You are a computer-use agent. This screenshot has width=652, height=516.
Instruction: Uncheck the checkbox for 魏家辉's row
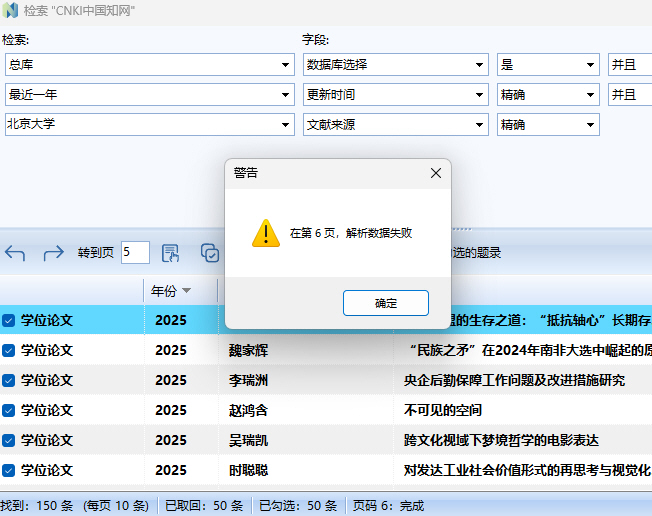(9, 350)
